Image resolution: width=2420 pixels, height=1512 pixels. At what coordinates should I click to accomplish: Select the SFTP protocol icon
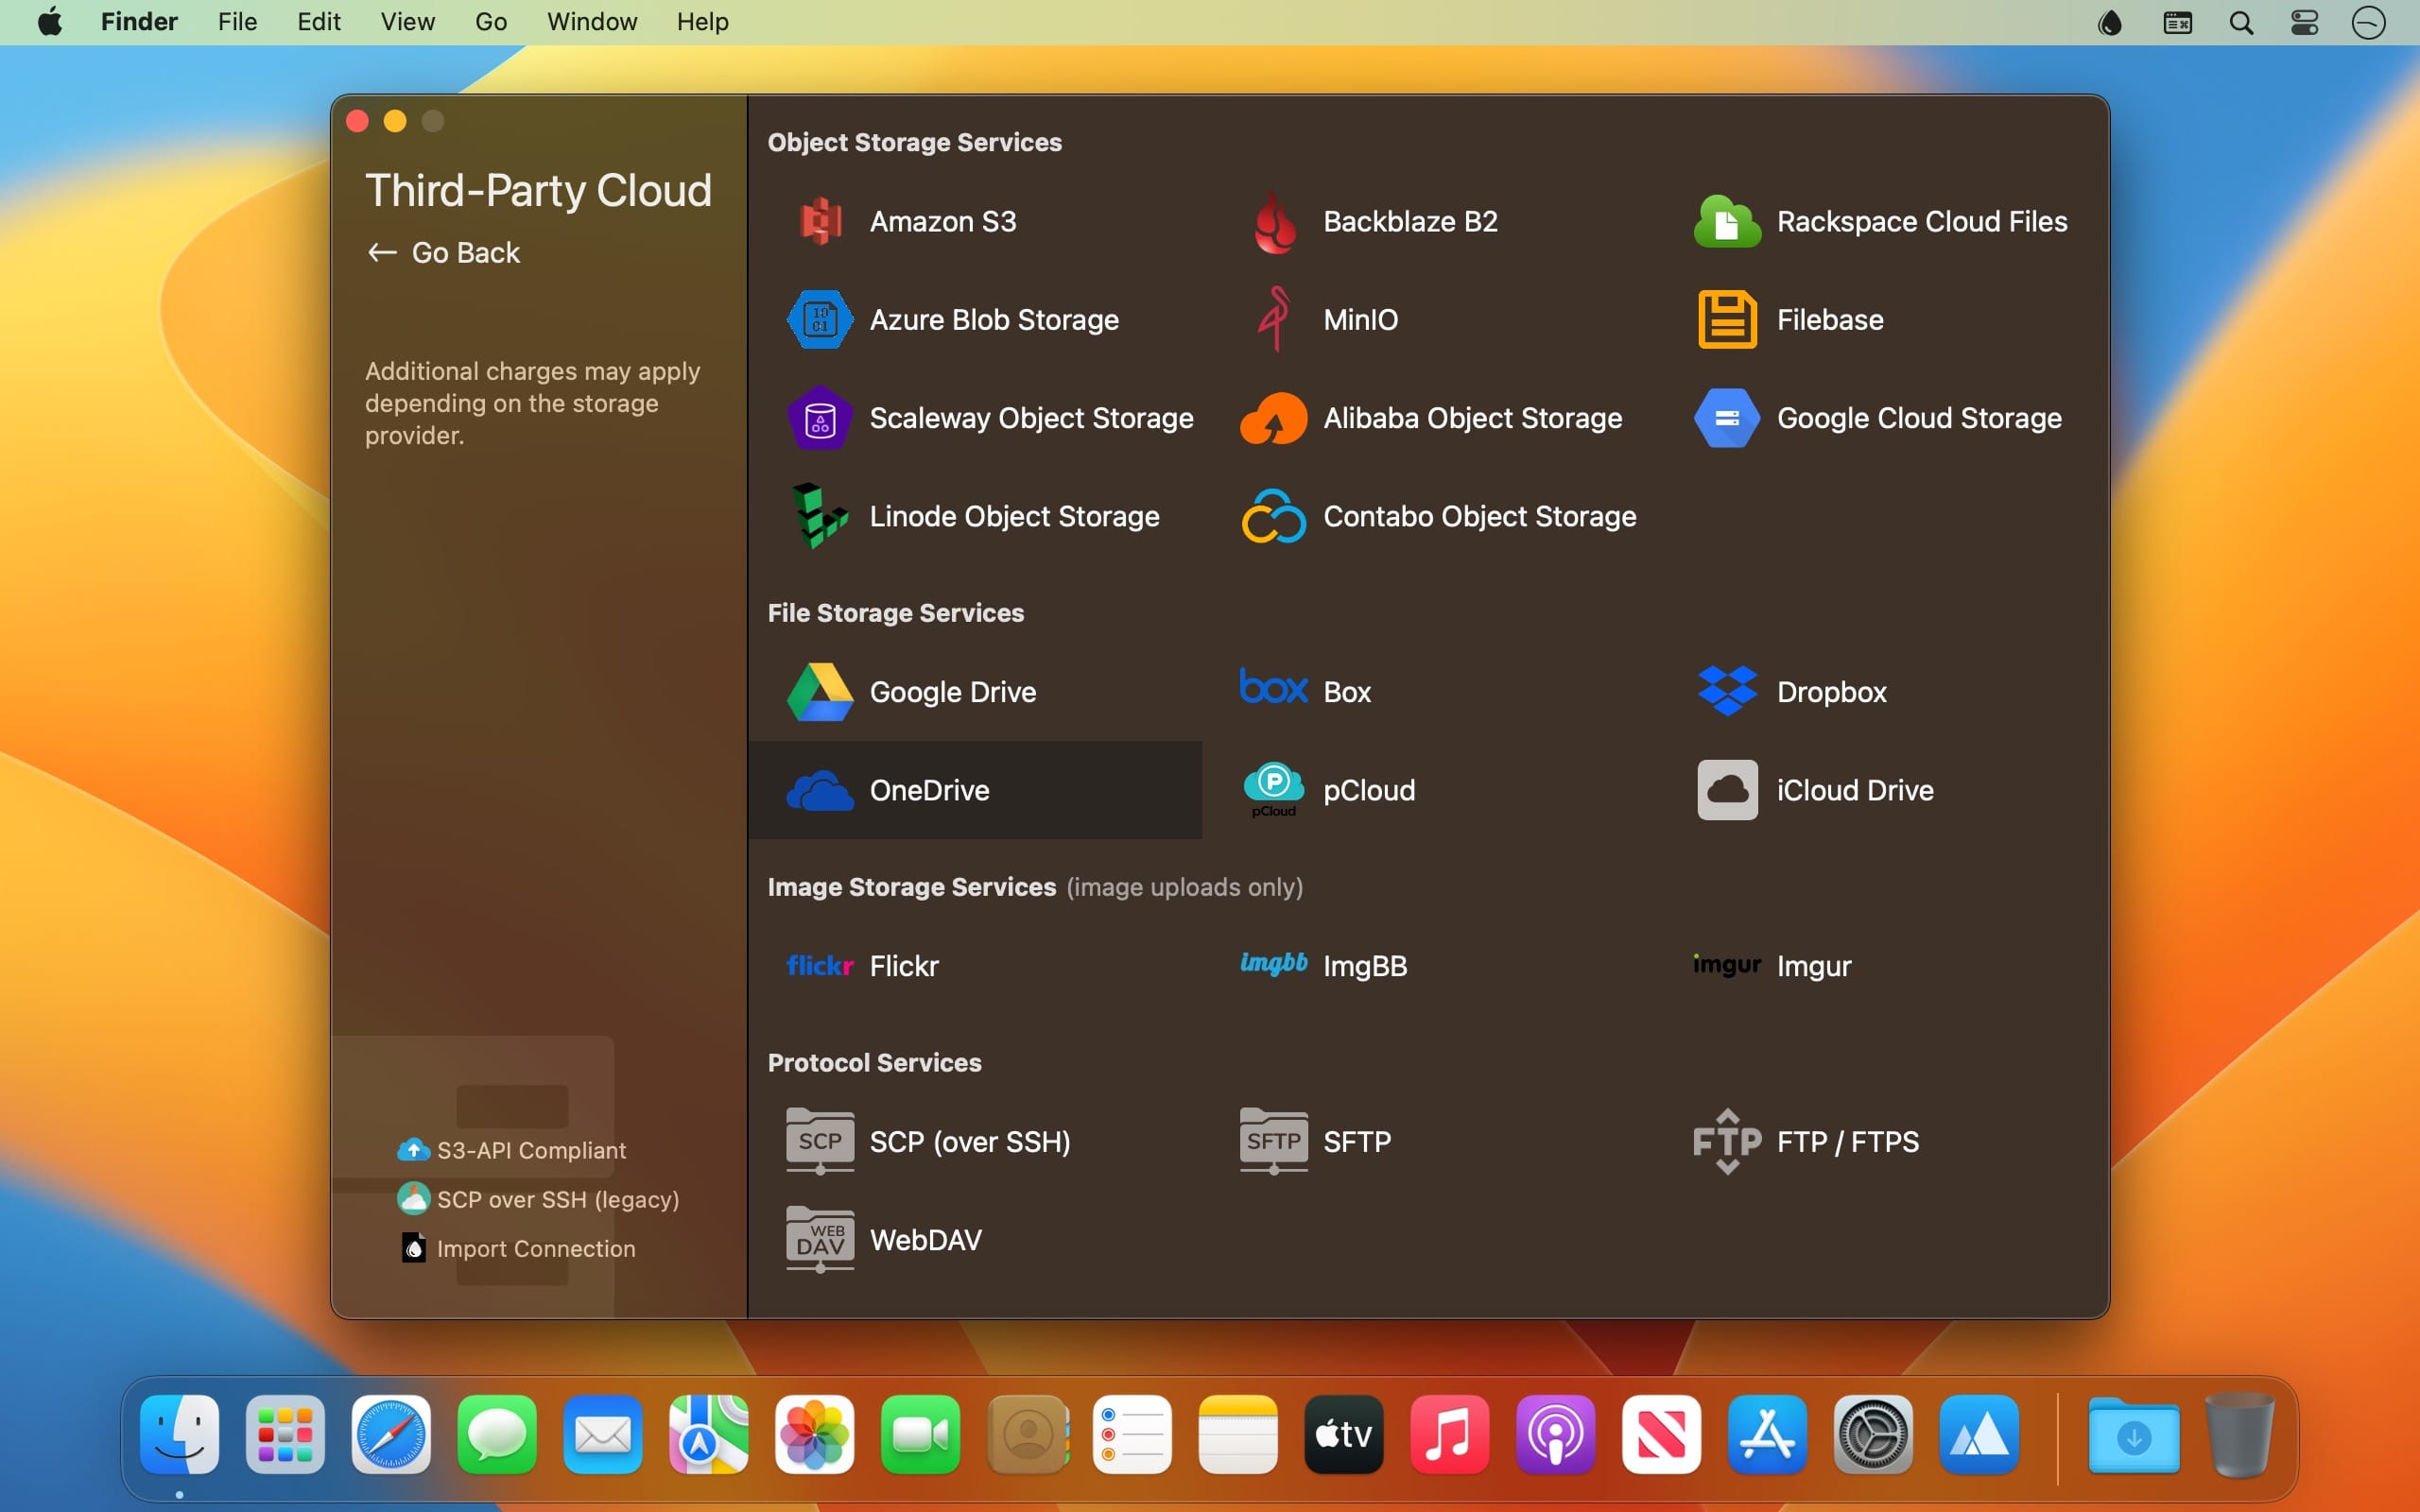point(1273,1141)
